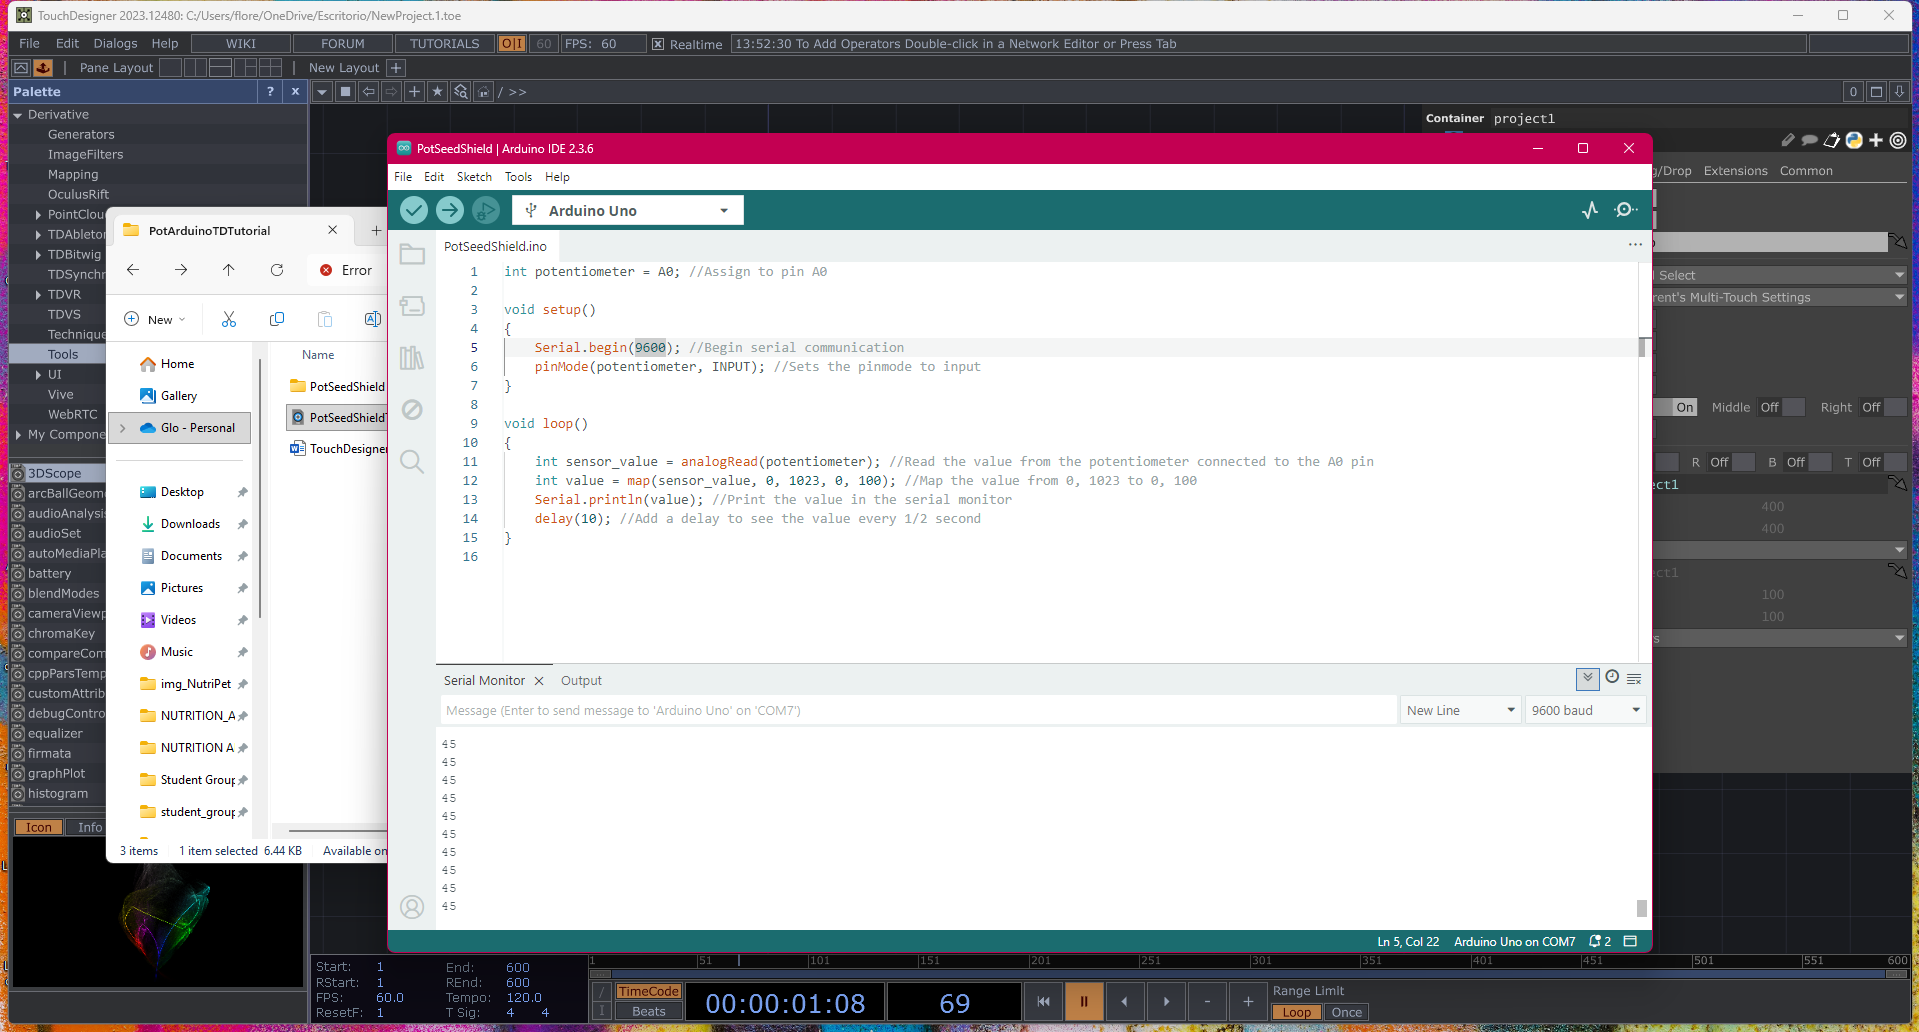Toggle the Realtime checkbox
The height and width of the screenshot is (1032, 1919).
point(658,44)
